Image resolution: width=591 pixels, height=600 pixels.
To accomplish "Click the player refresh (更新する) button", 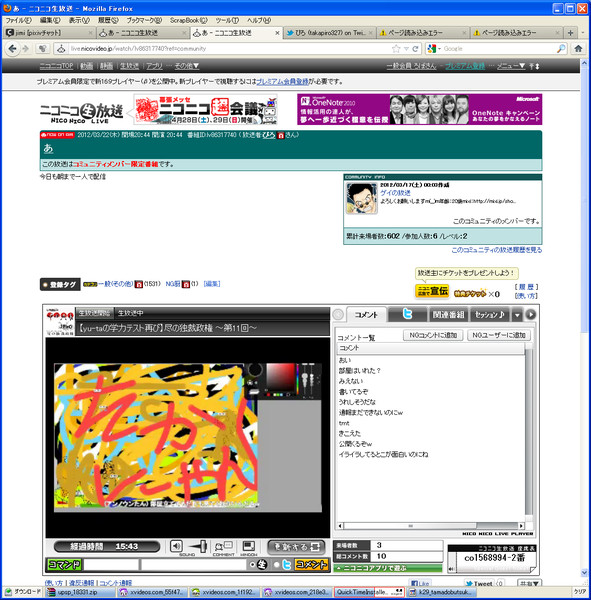I will point(296,547).
